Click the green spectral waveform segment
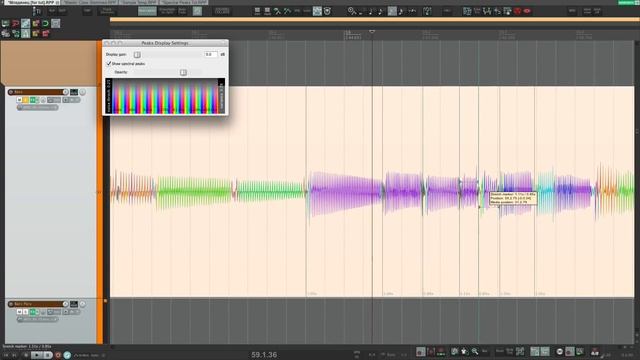 [194, 192]
